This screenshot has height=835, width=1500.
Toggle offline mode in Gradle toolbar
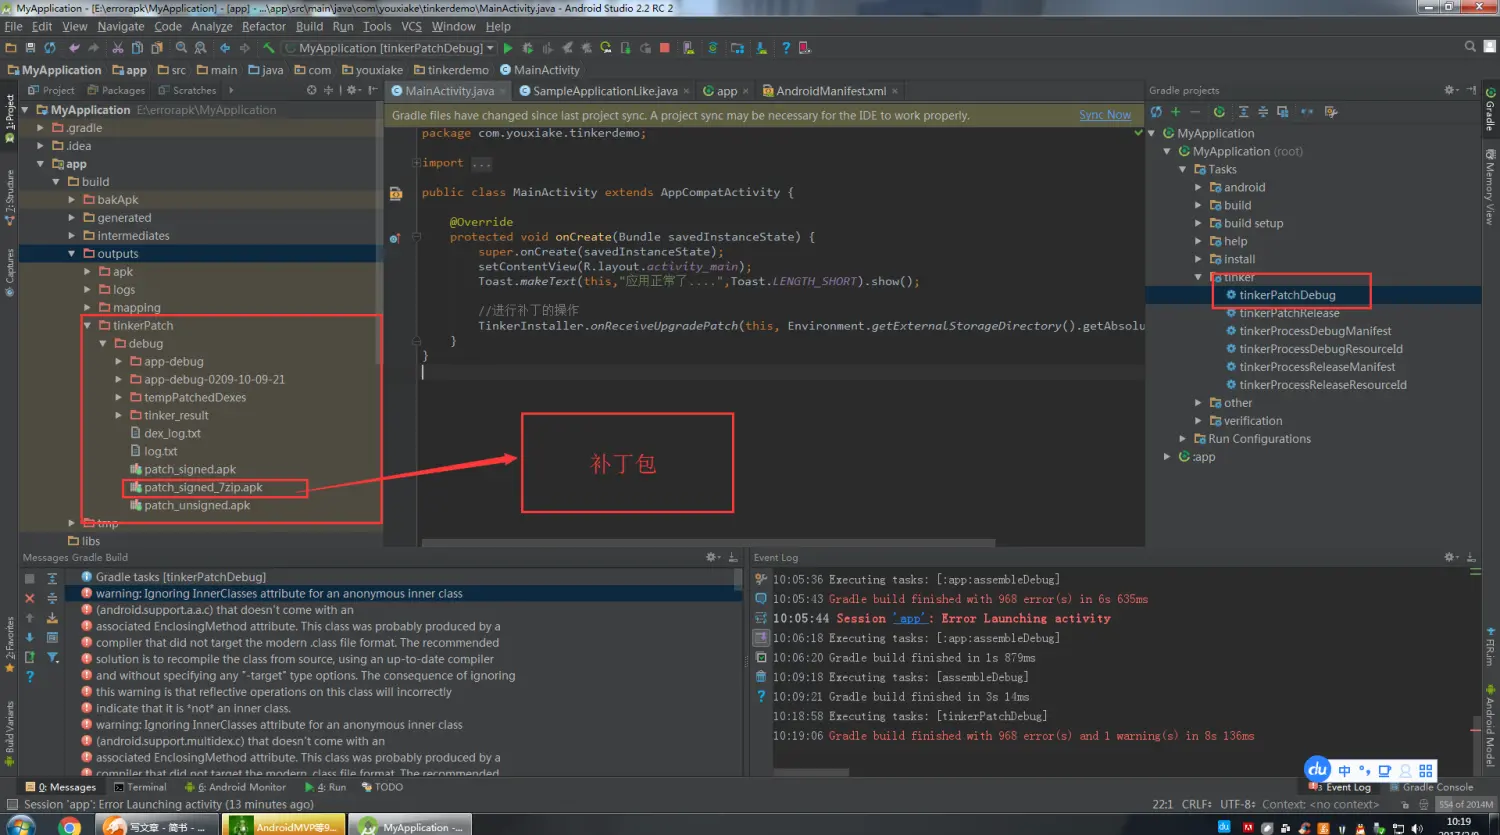pyautogui.click(x=1307, y=112)
